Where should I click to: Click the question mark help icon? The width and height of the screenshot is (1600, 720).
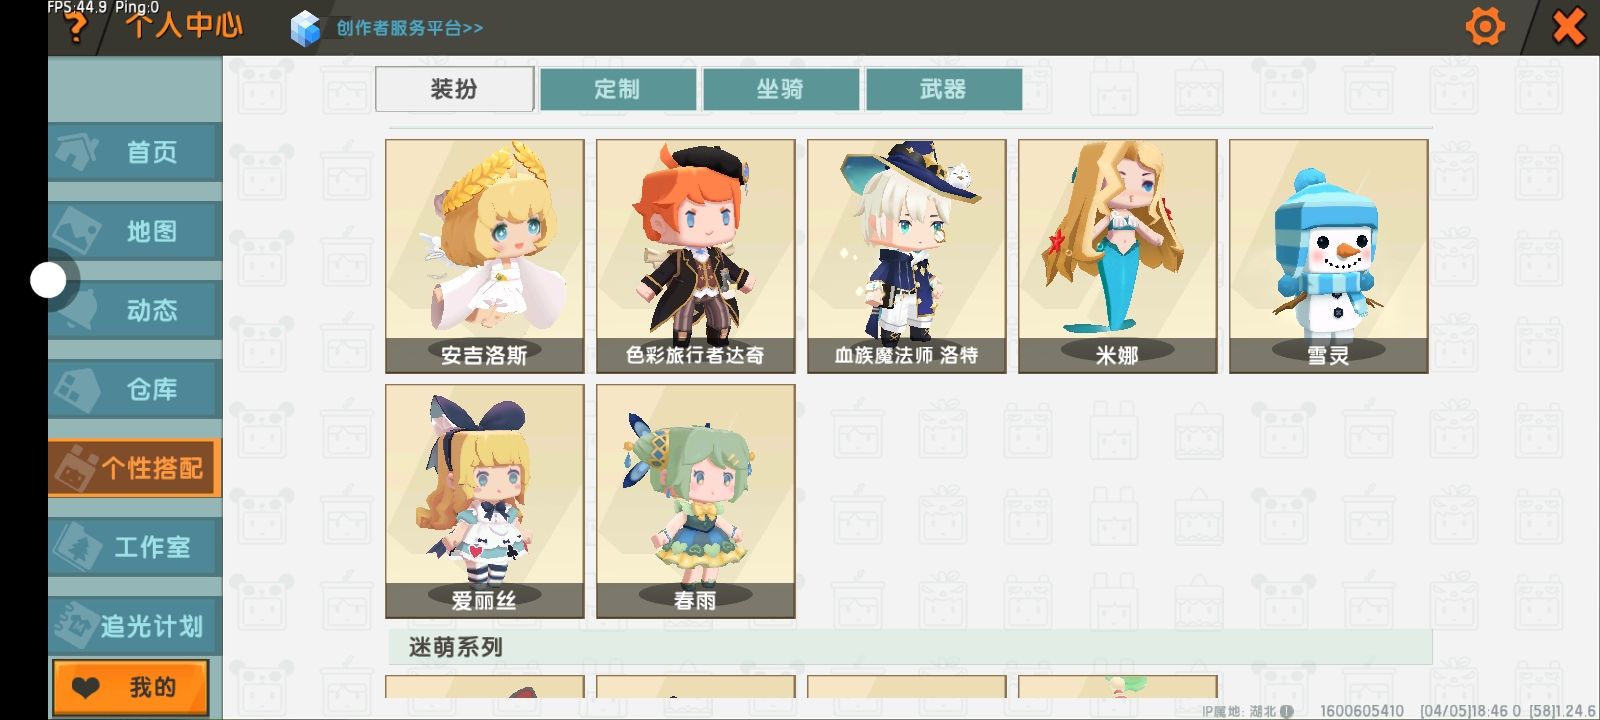click(x=76, y=28)
